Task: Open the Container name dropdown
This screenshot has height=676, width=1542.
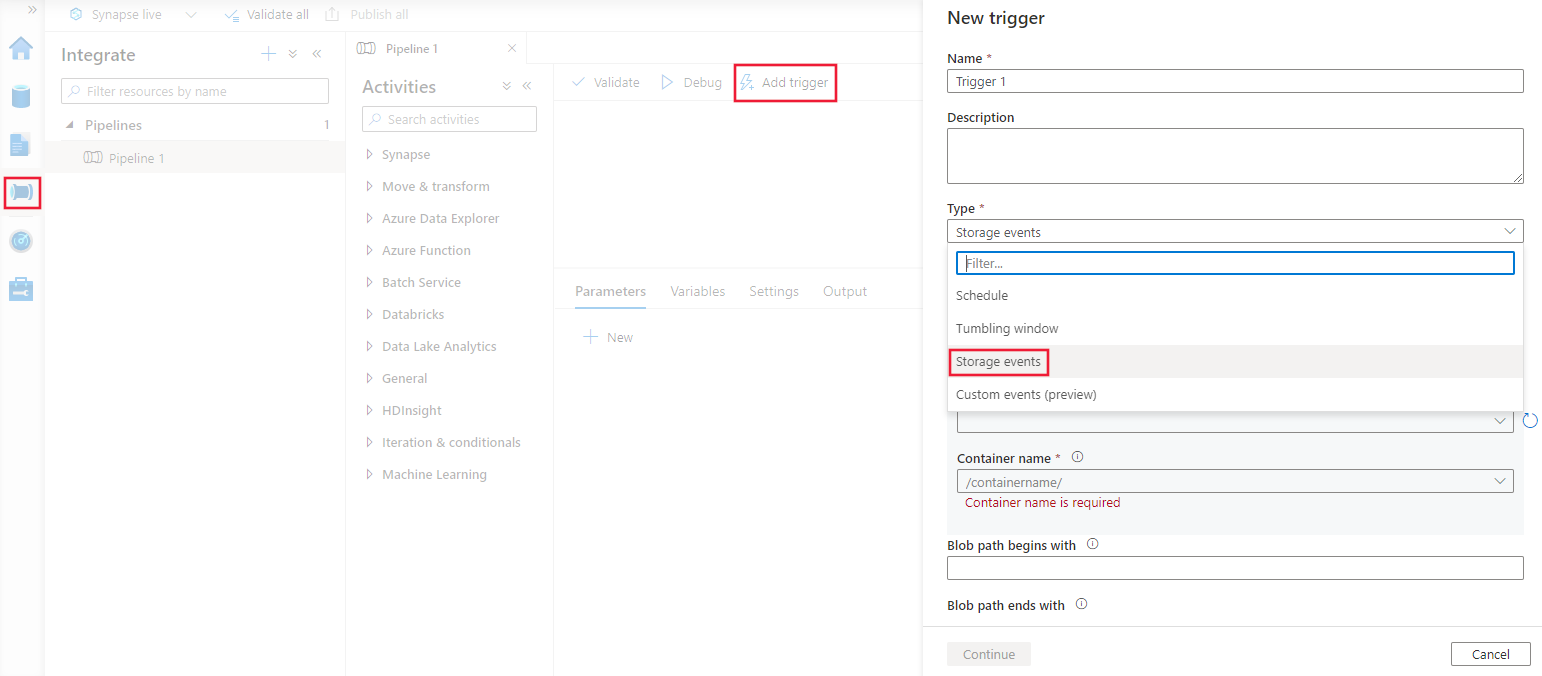Action: pos(1235,481)
